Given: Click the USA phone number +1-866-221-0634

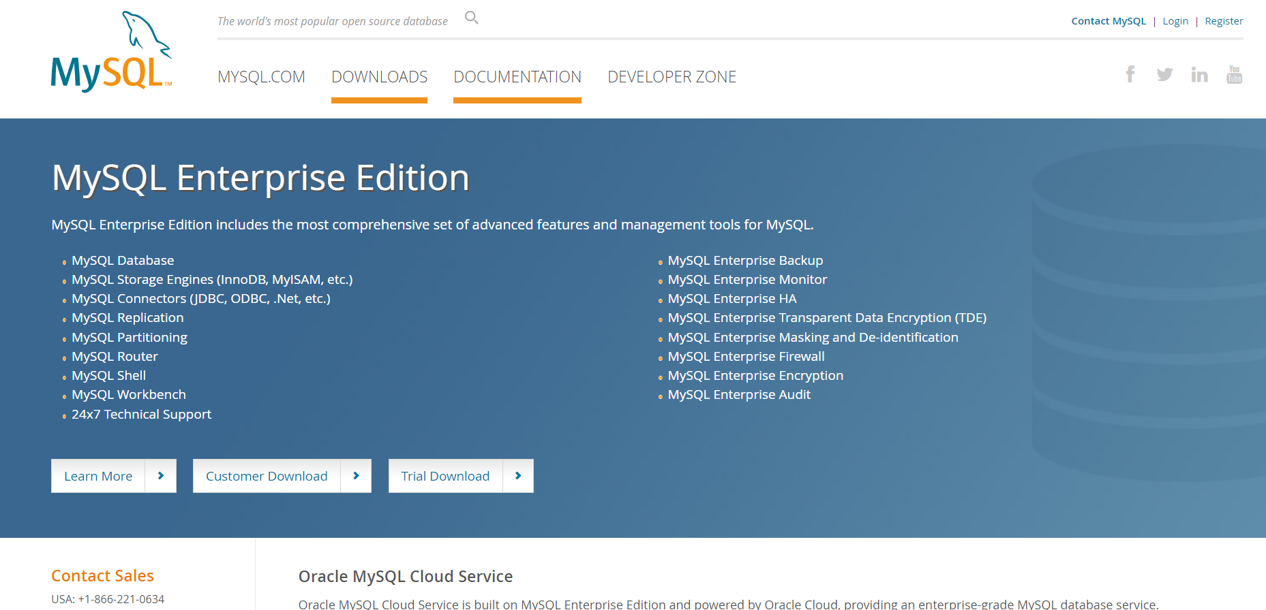Looking at the screenshot, I should click(122, 599).
